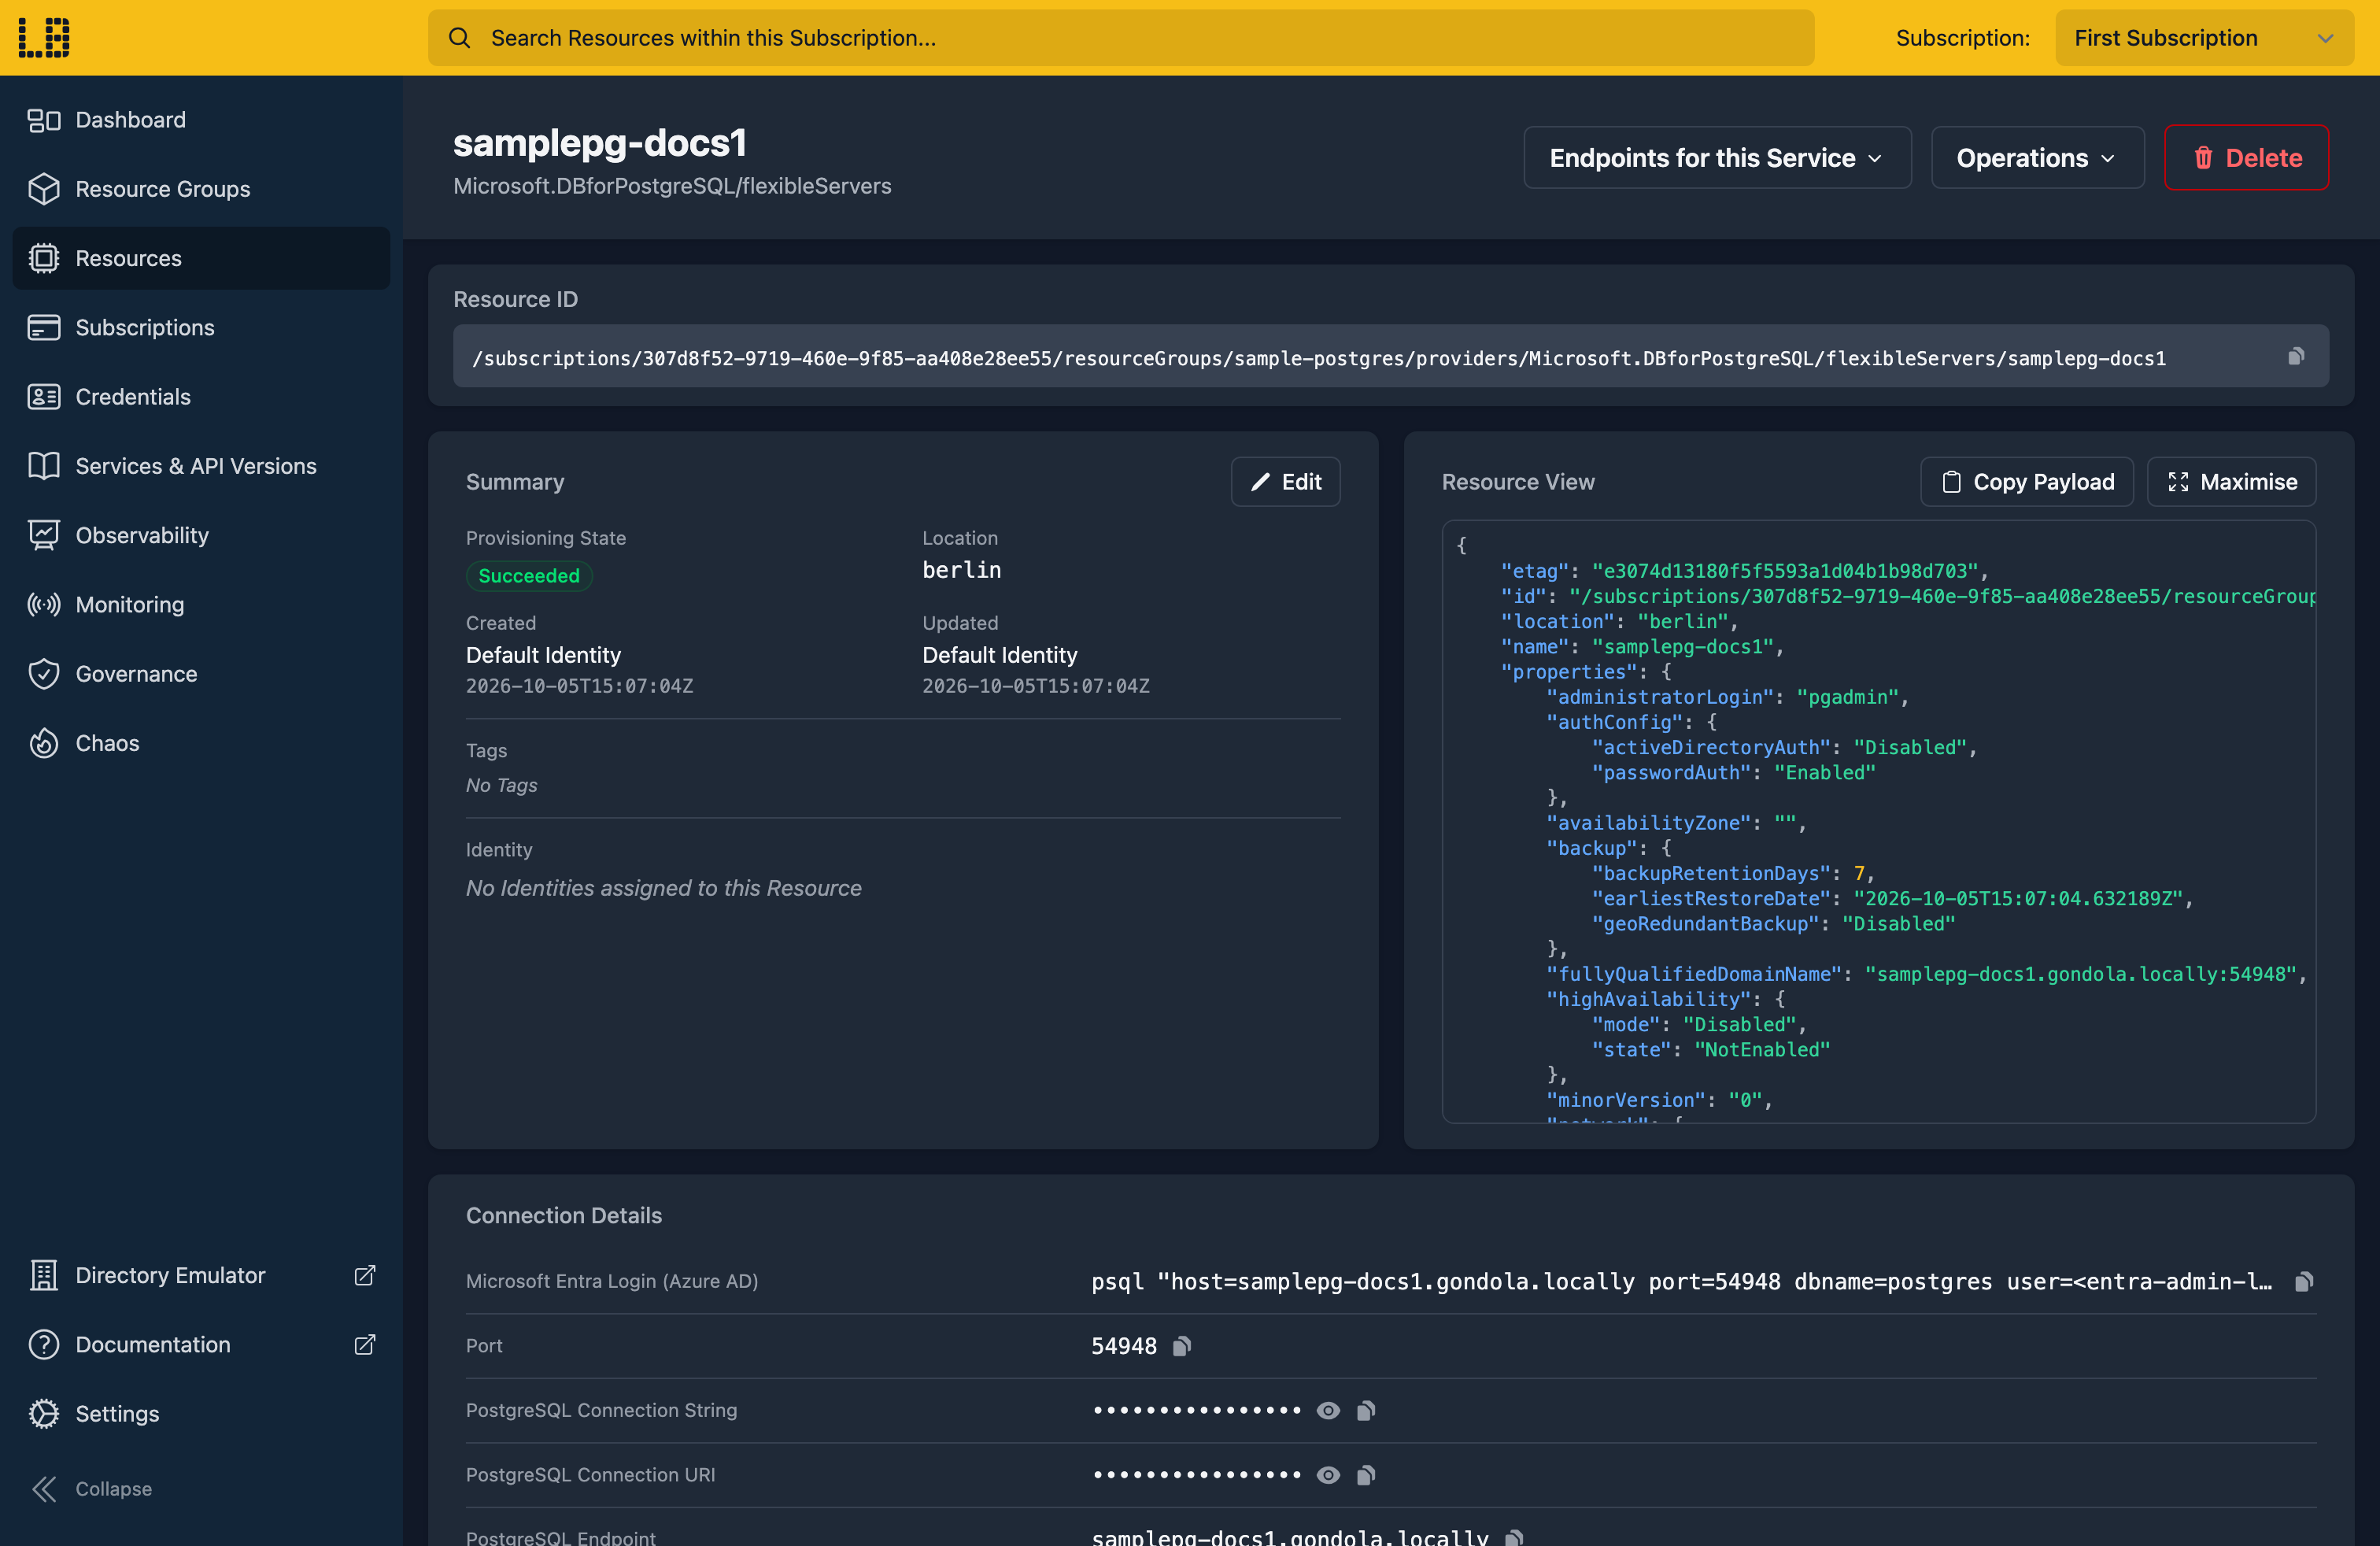2380x1546 pixels.
Task: Focus the Search Resources field
Action: point(1121,38)
